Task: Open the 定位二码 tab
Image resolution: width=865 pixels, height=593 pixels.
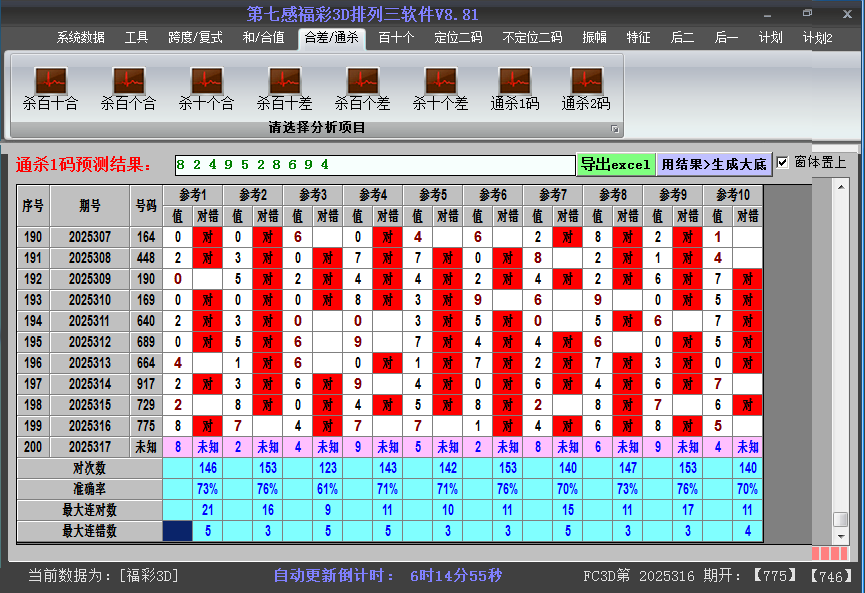Action: [x=458, y=38]
